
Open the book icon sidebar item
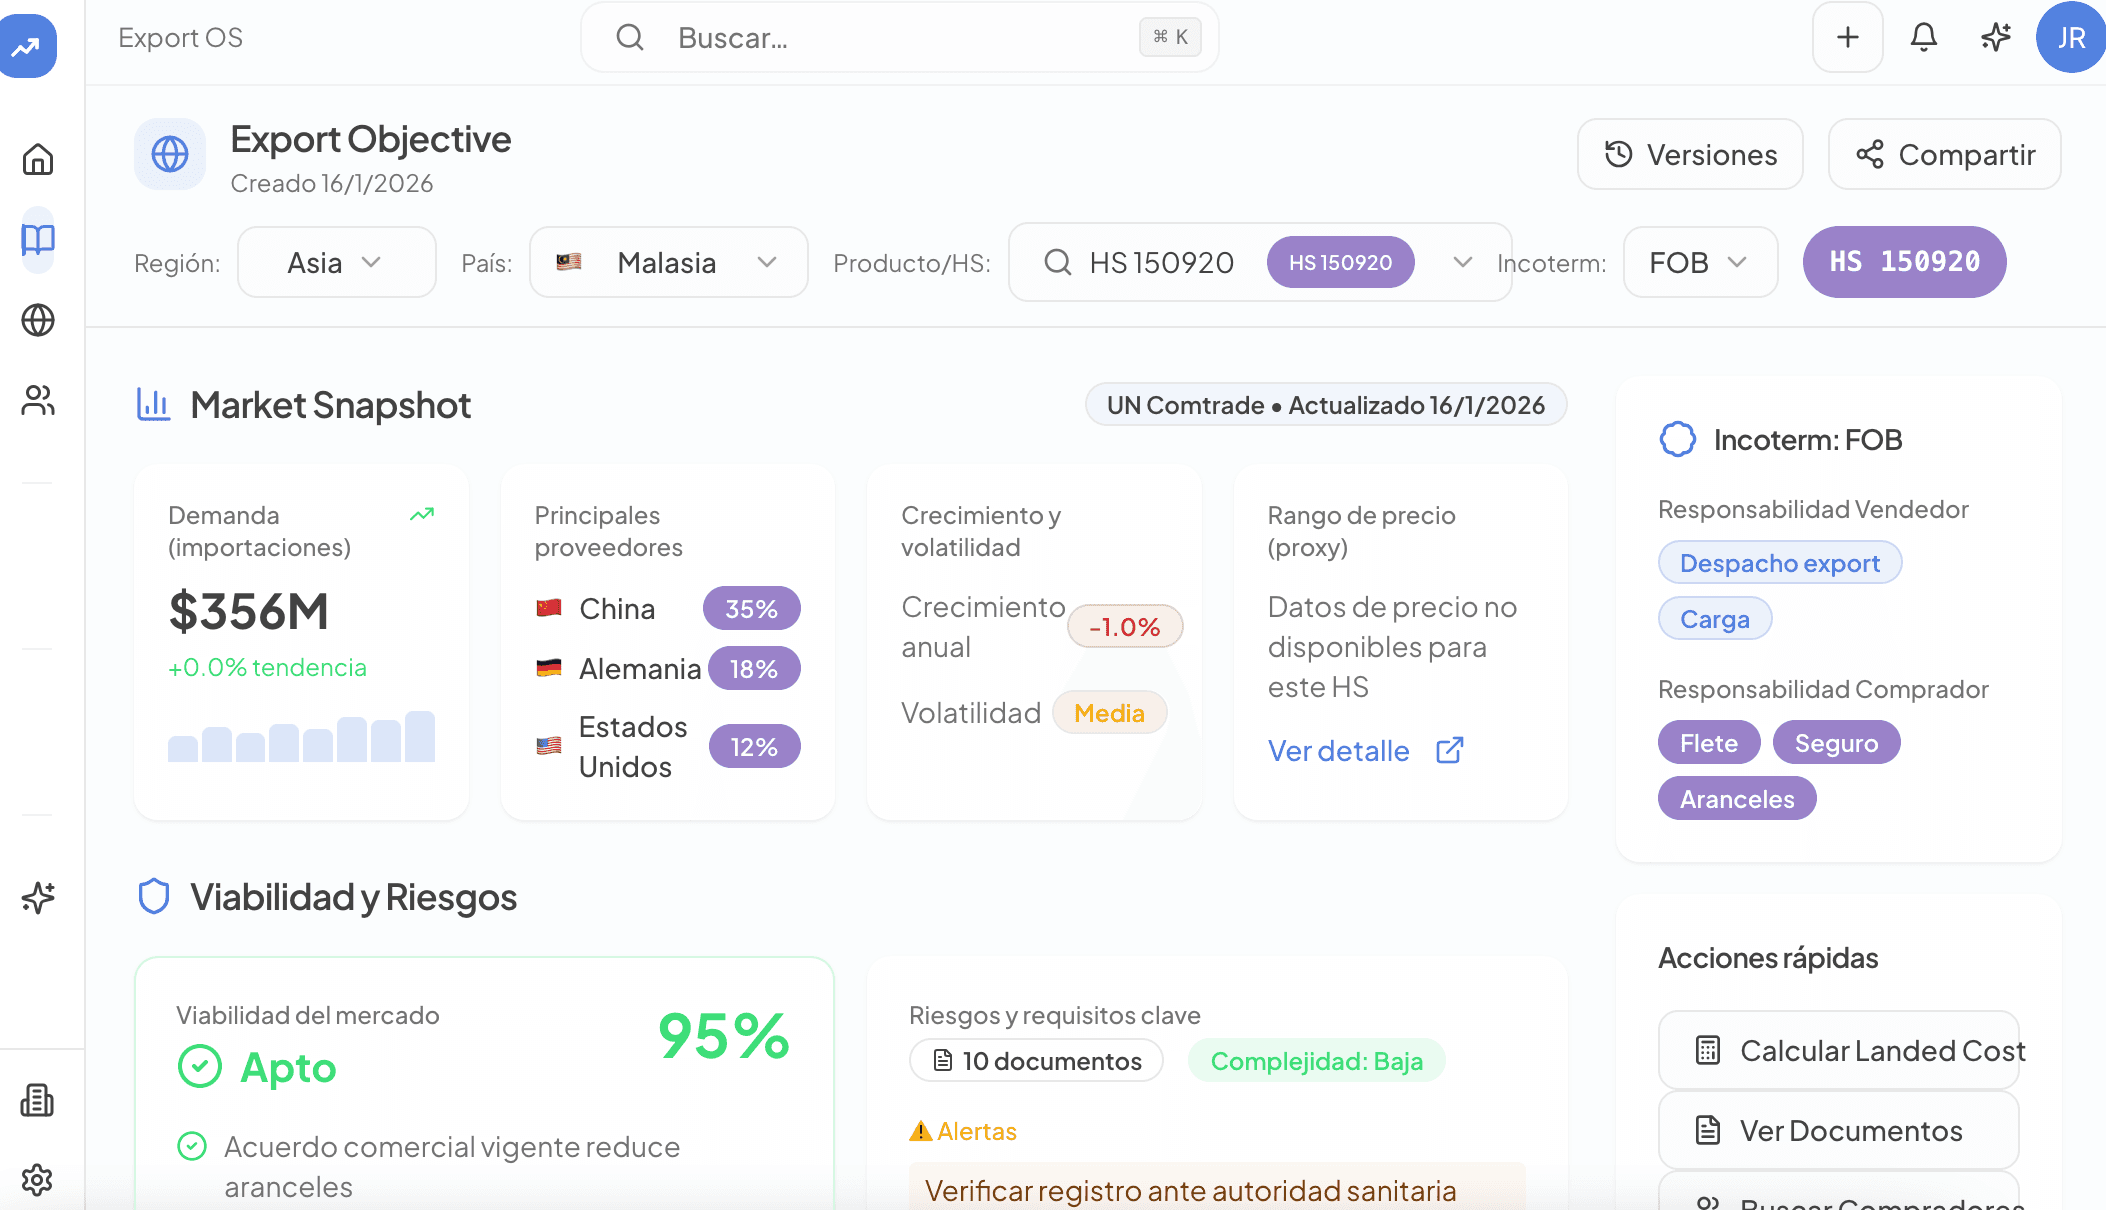[x=38, y=239]
